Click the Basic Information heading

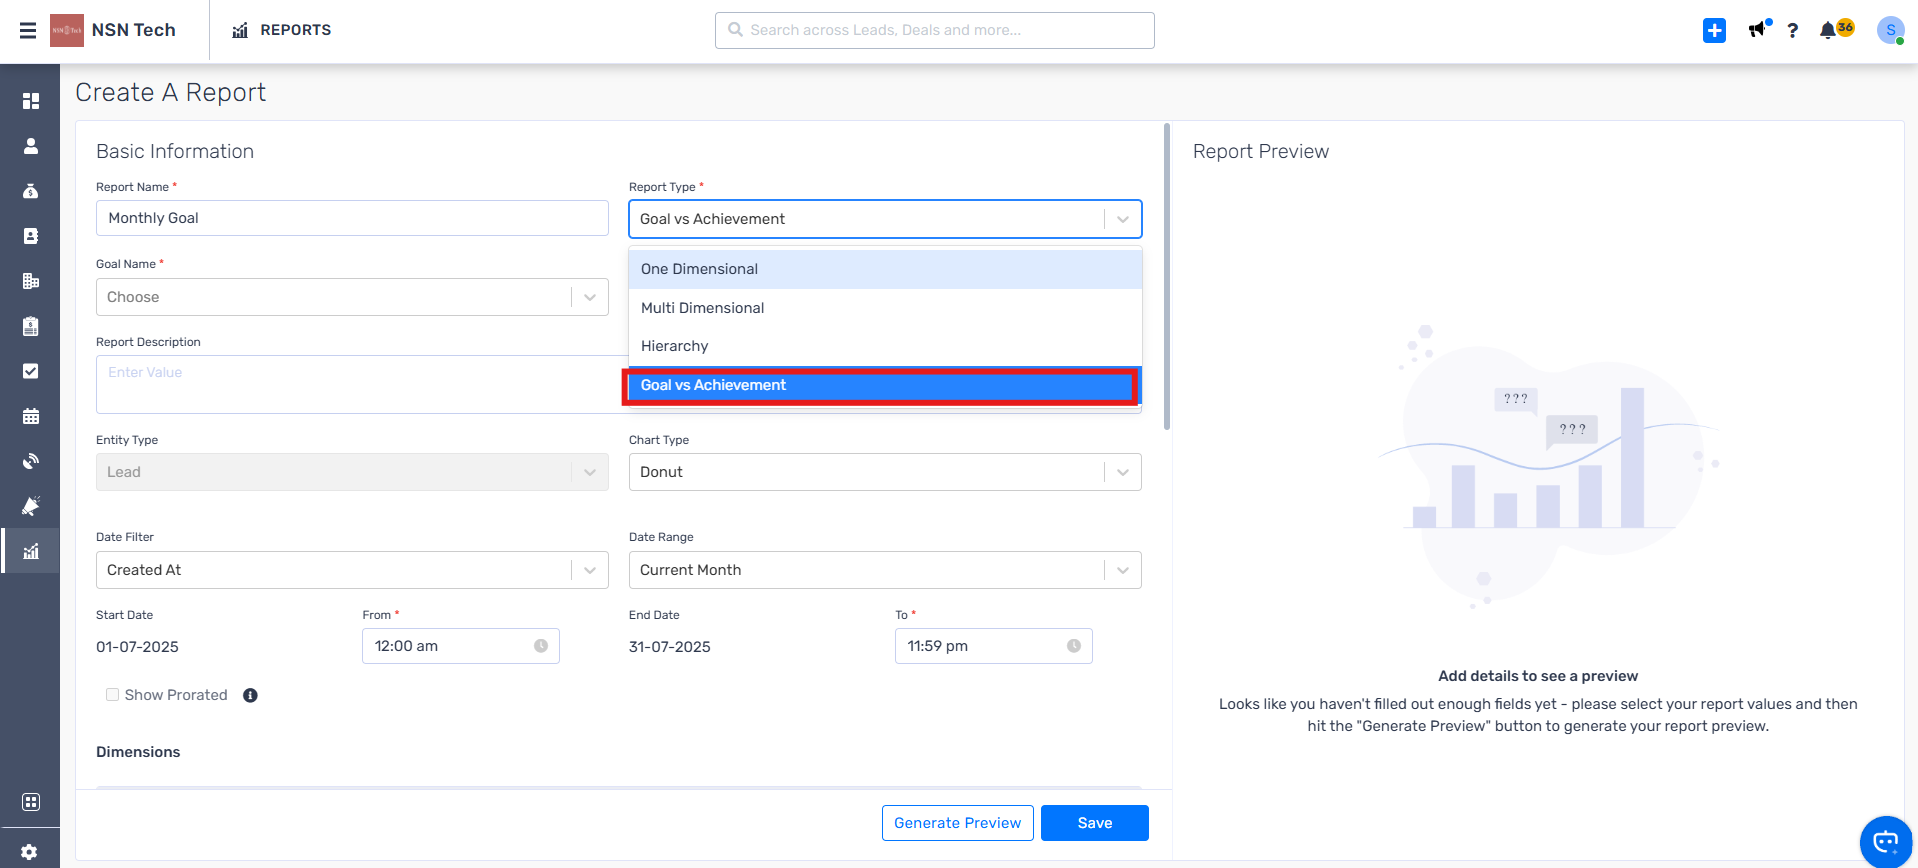(x=175, y=151)
